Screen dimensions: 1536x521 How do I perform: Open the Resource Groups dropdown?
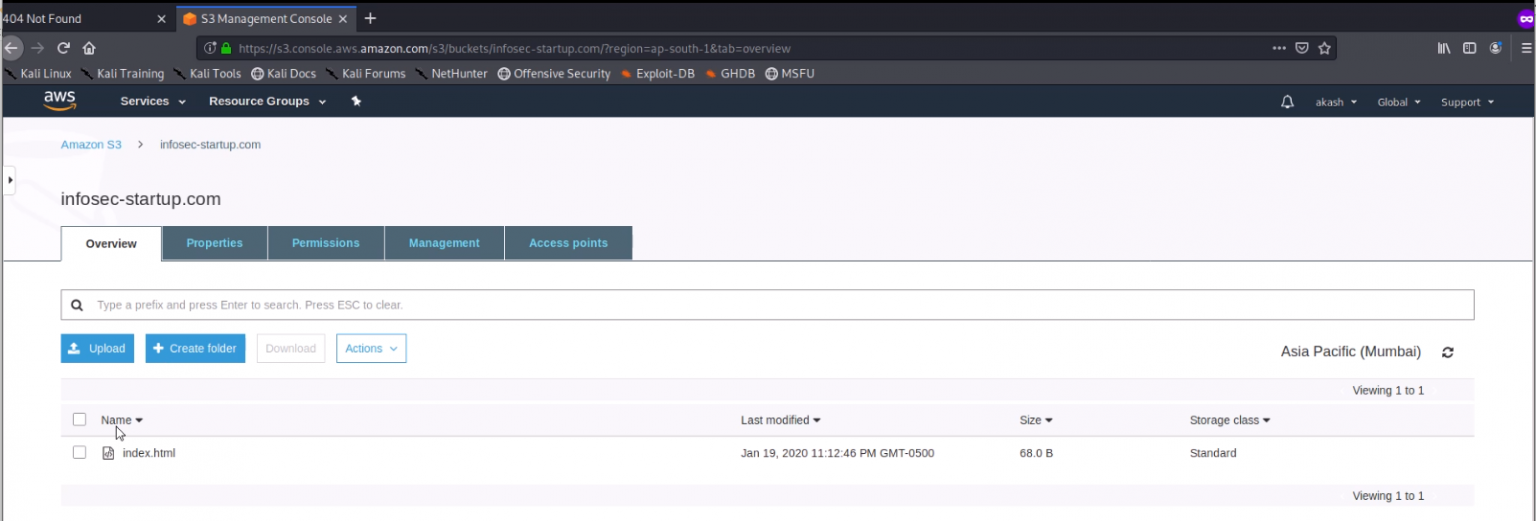[267, 101]
